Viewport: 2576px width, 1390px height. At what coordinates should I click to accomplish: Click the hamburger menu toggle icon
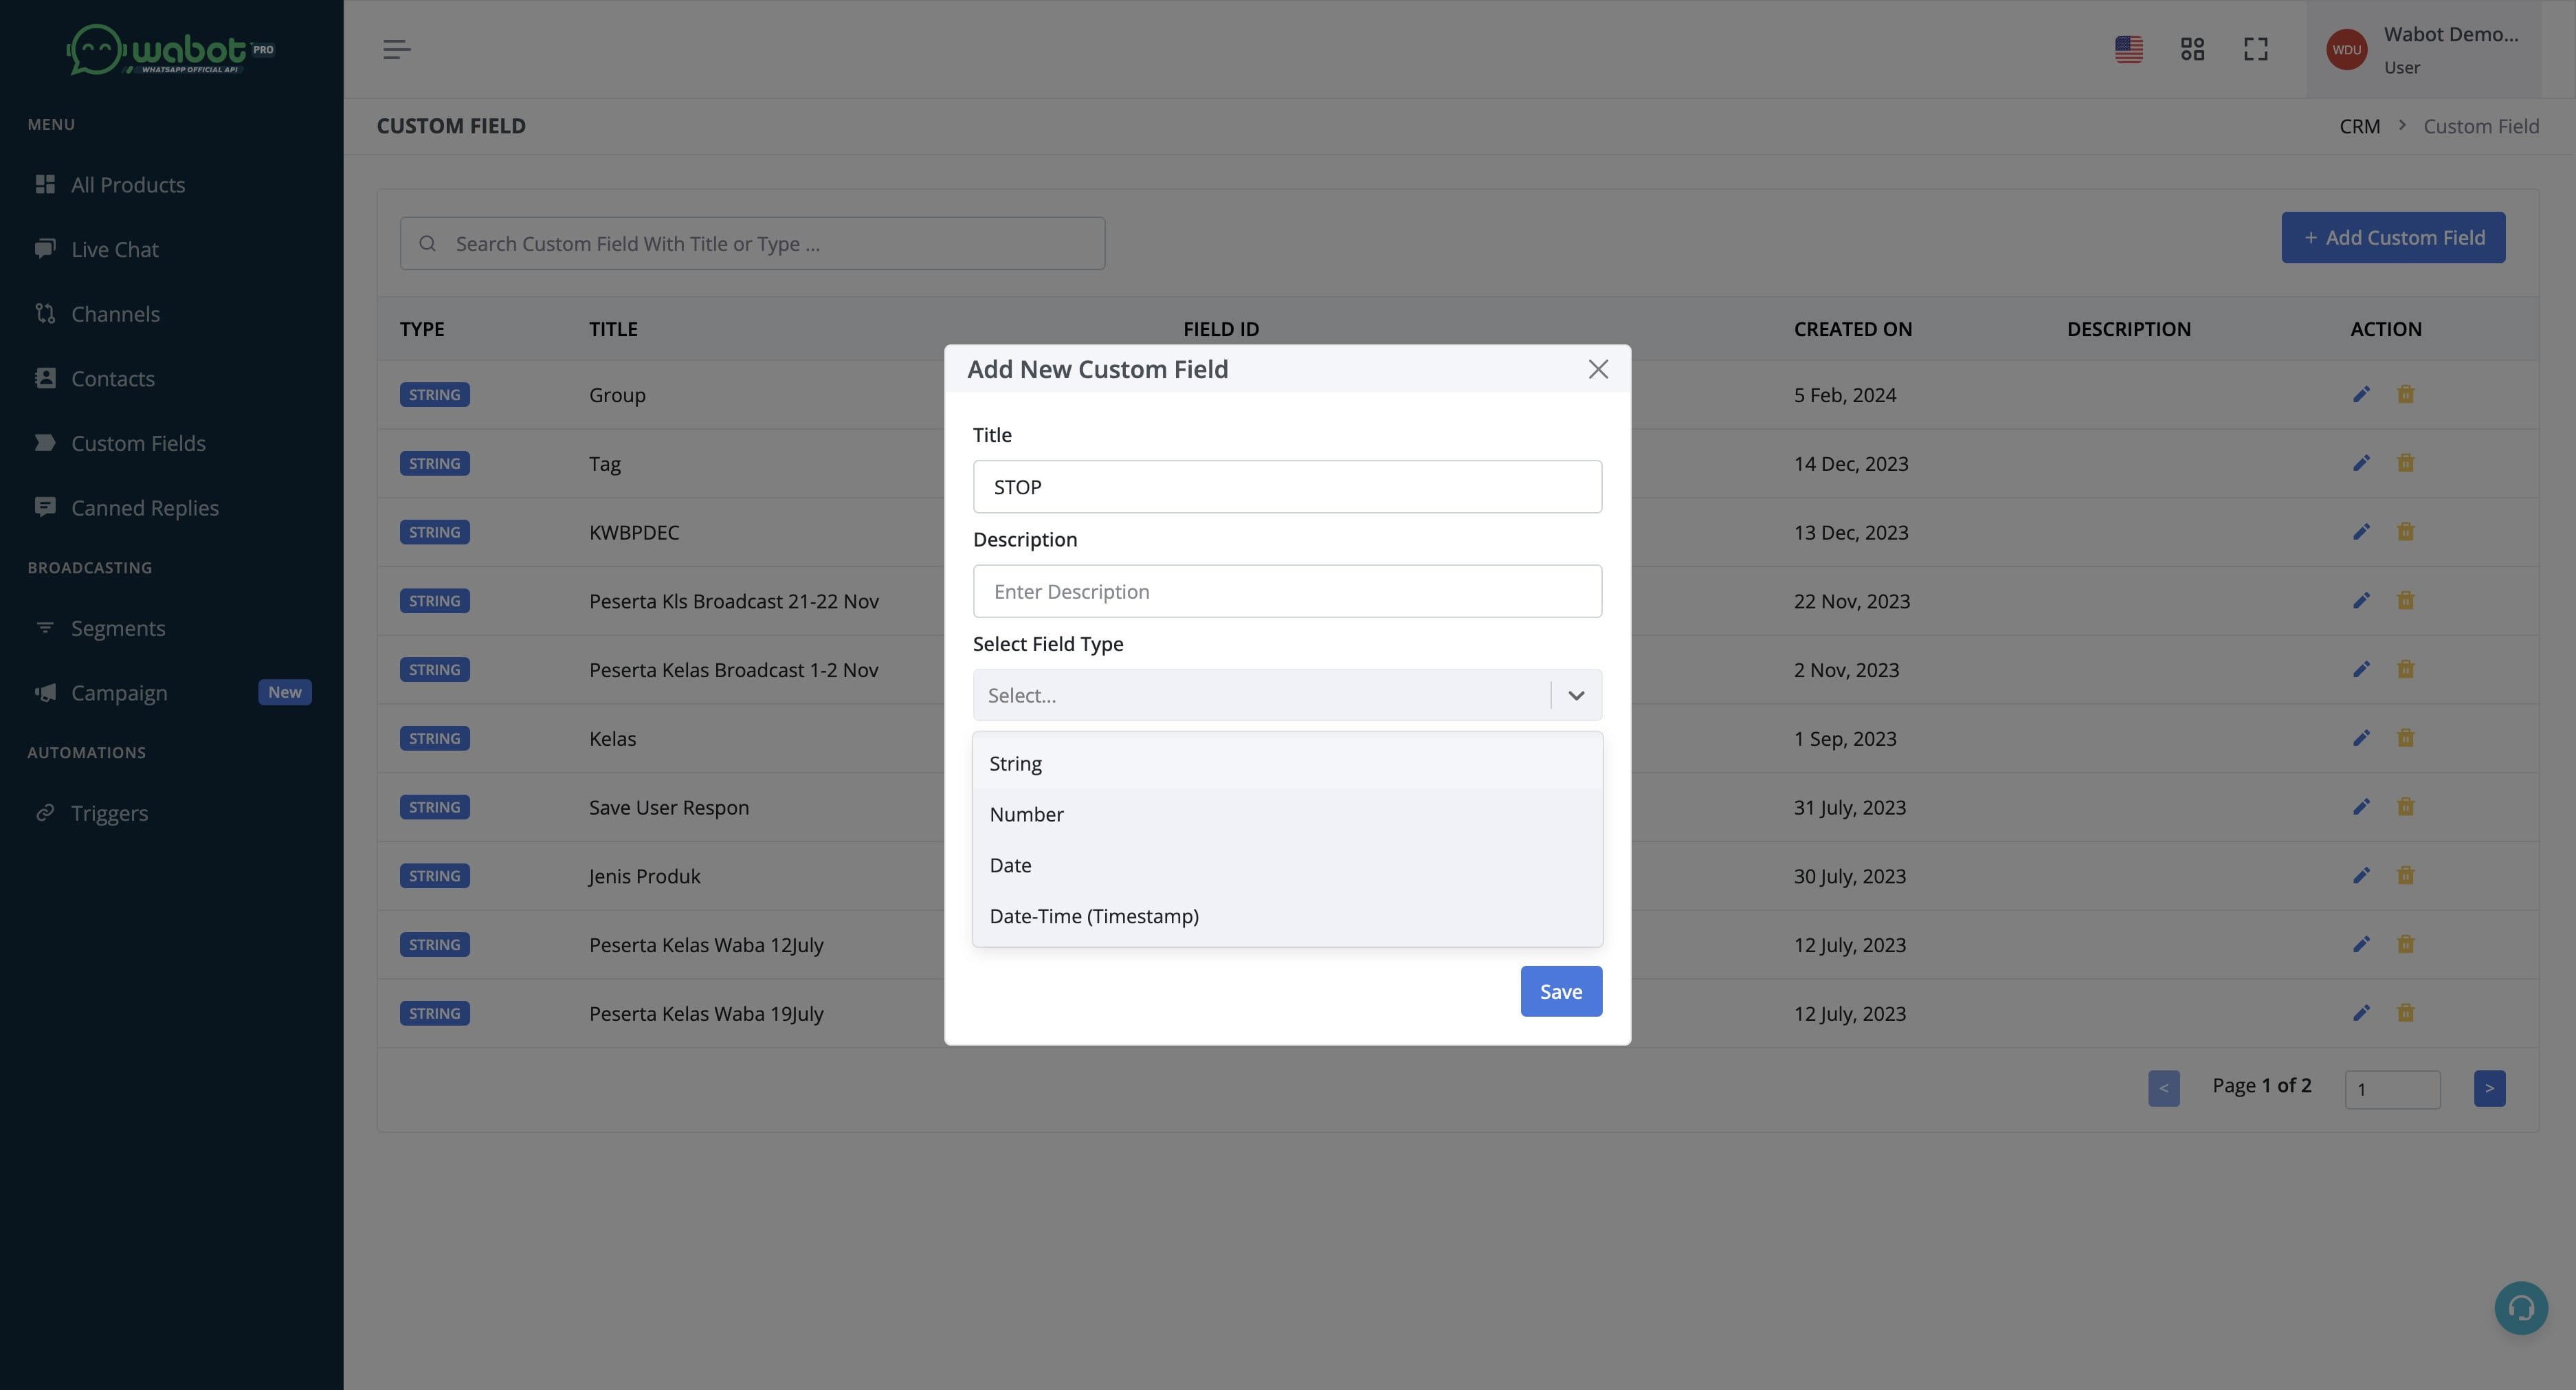coord(396,49)
